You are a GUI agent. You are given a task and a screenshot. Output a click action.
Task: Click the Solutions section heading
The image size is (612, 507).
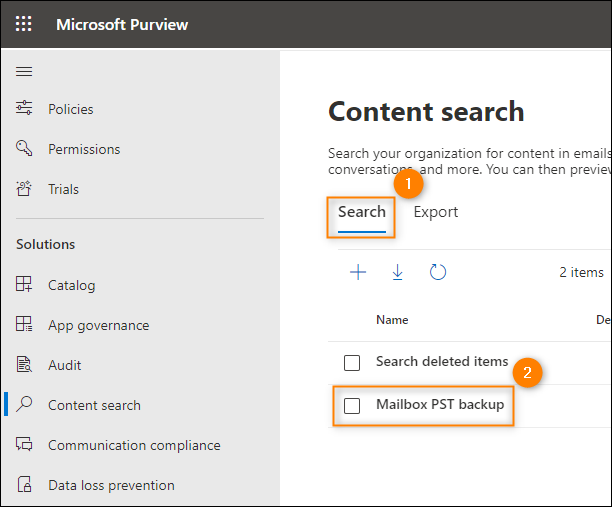45,244
